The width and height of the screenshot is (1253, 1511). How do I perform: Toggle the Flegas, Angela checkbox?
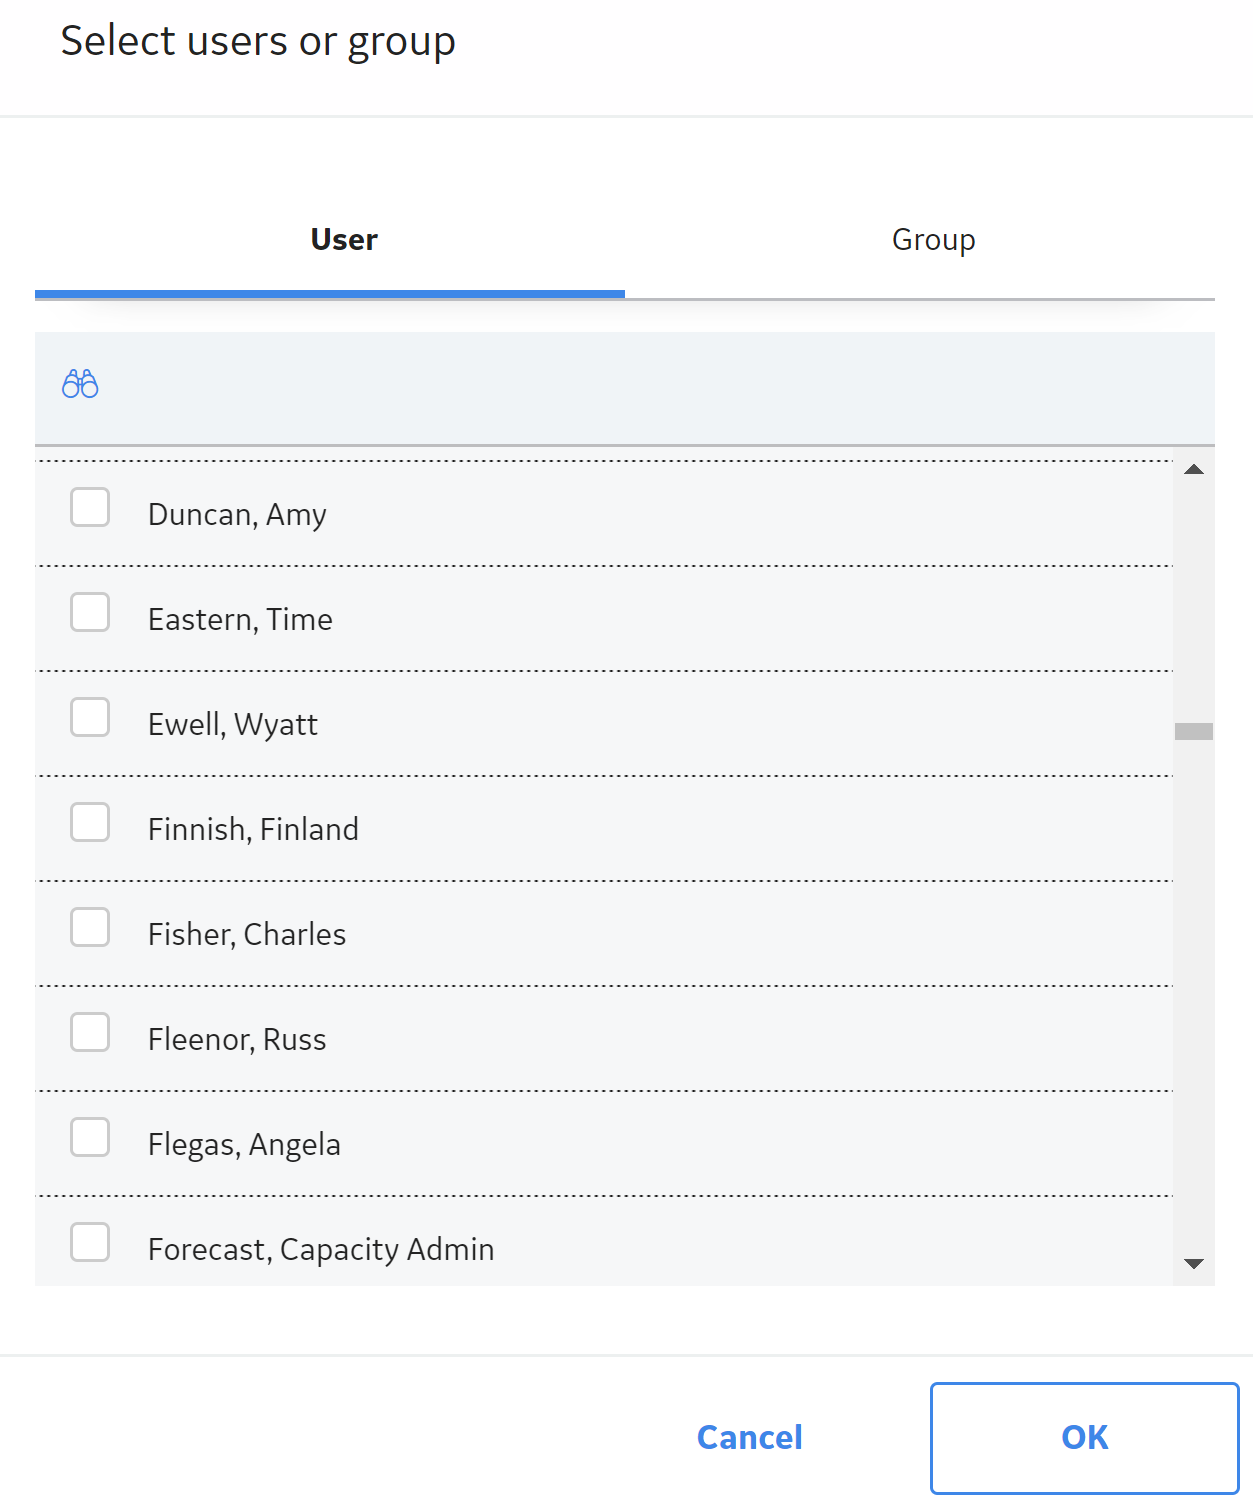tap(90, 1137)
